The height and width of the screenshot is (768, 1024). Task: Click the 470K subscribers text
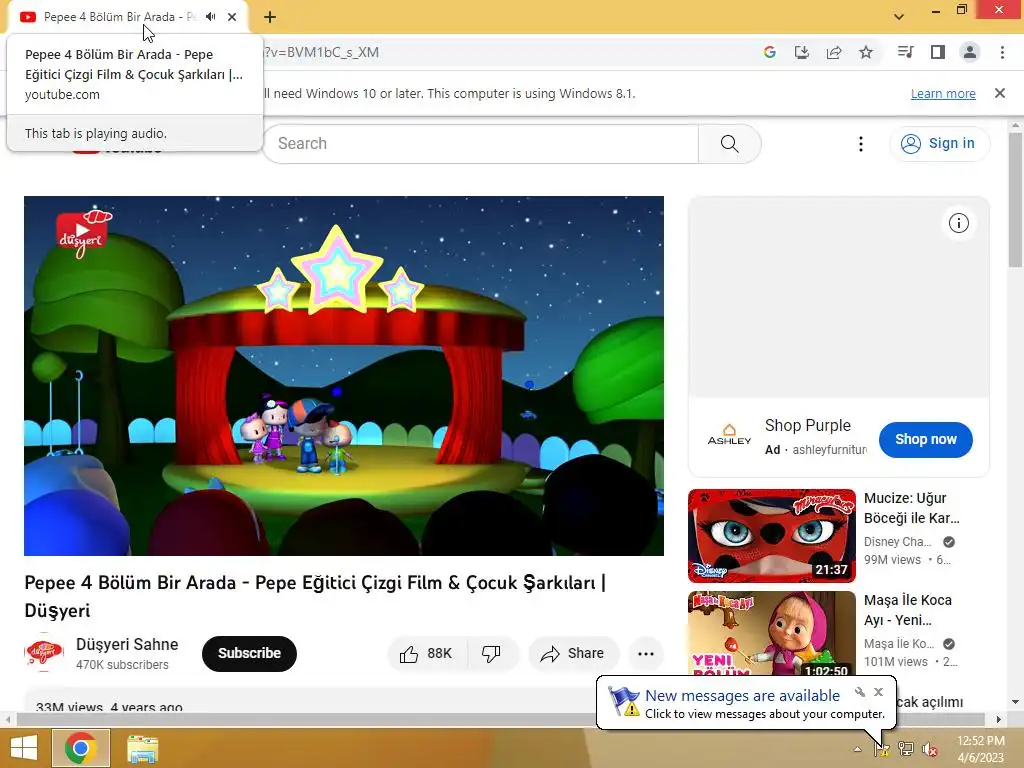point(122,665)
